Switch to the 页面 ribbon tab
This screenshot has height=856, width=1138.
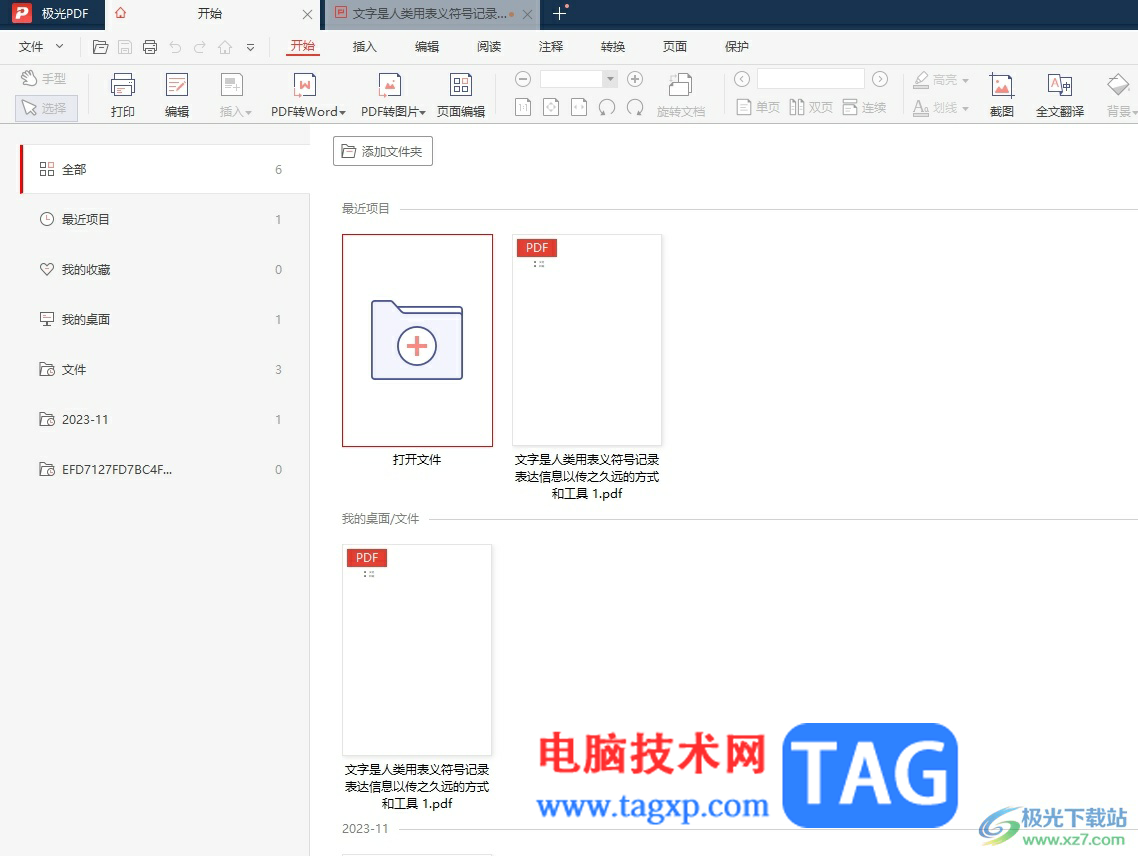(x=675, y=46)
